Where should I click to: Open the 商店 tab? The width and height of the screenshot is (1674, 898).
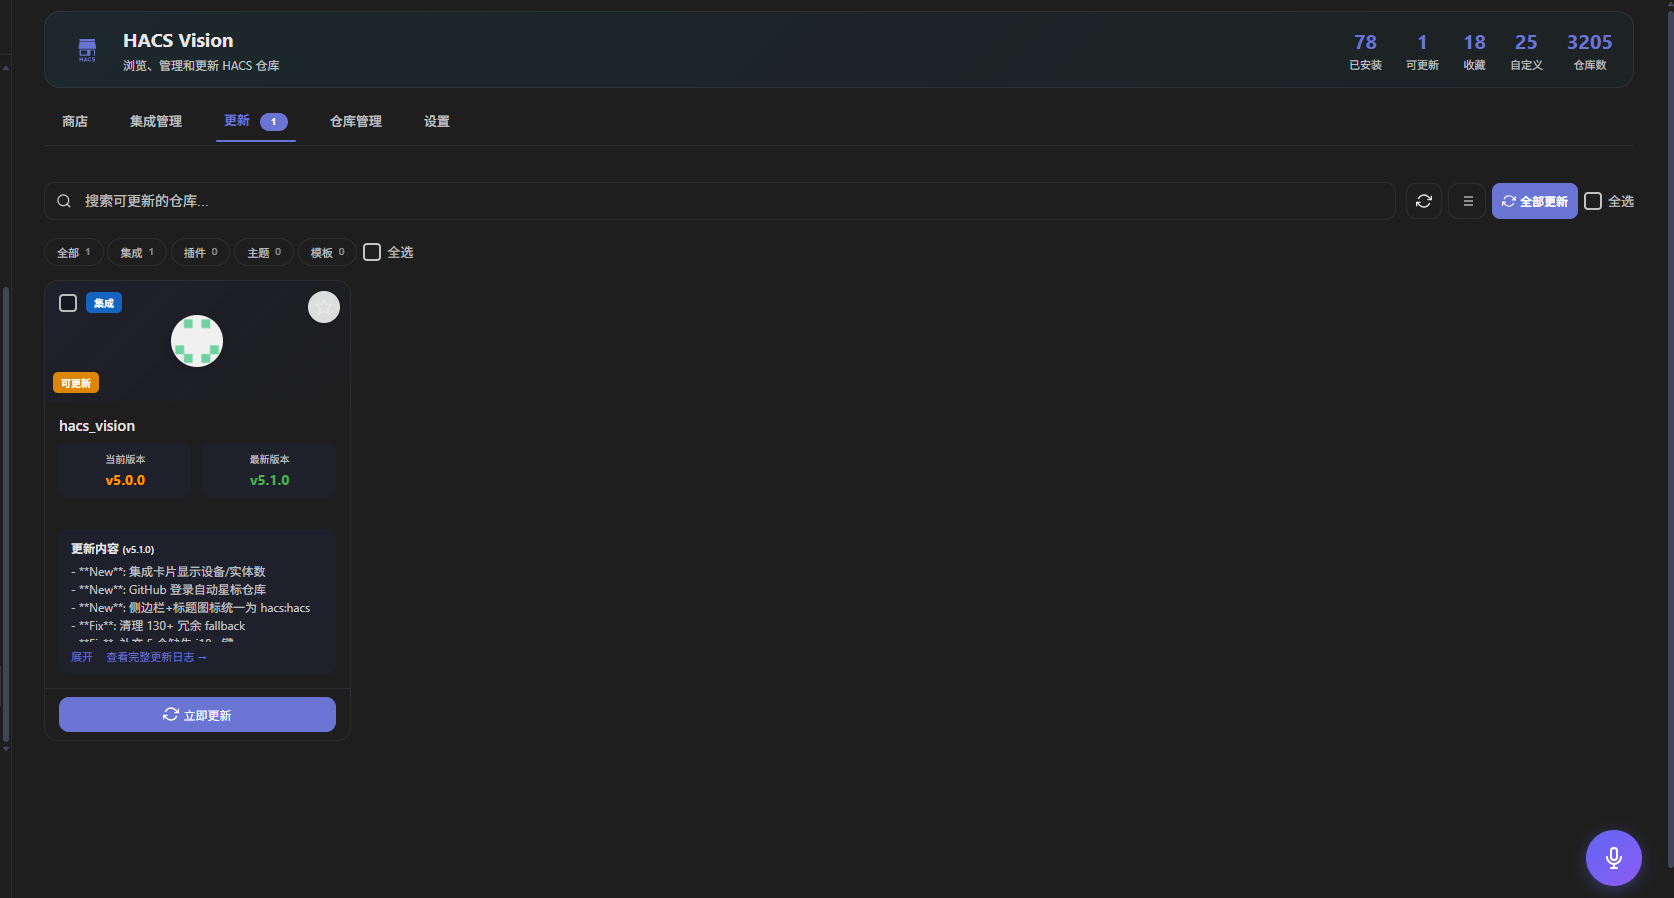(x=75, y=121)
